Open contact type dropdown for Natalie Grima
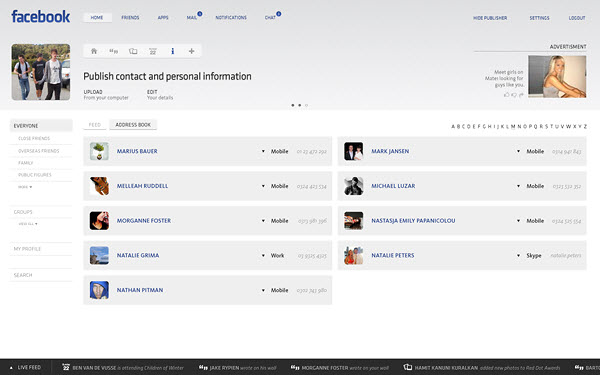 click(x=263, y=256)
